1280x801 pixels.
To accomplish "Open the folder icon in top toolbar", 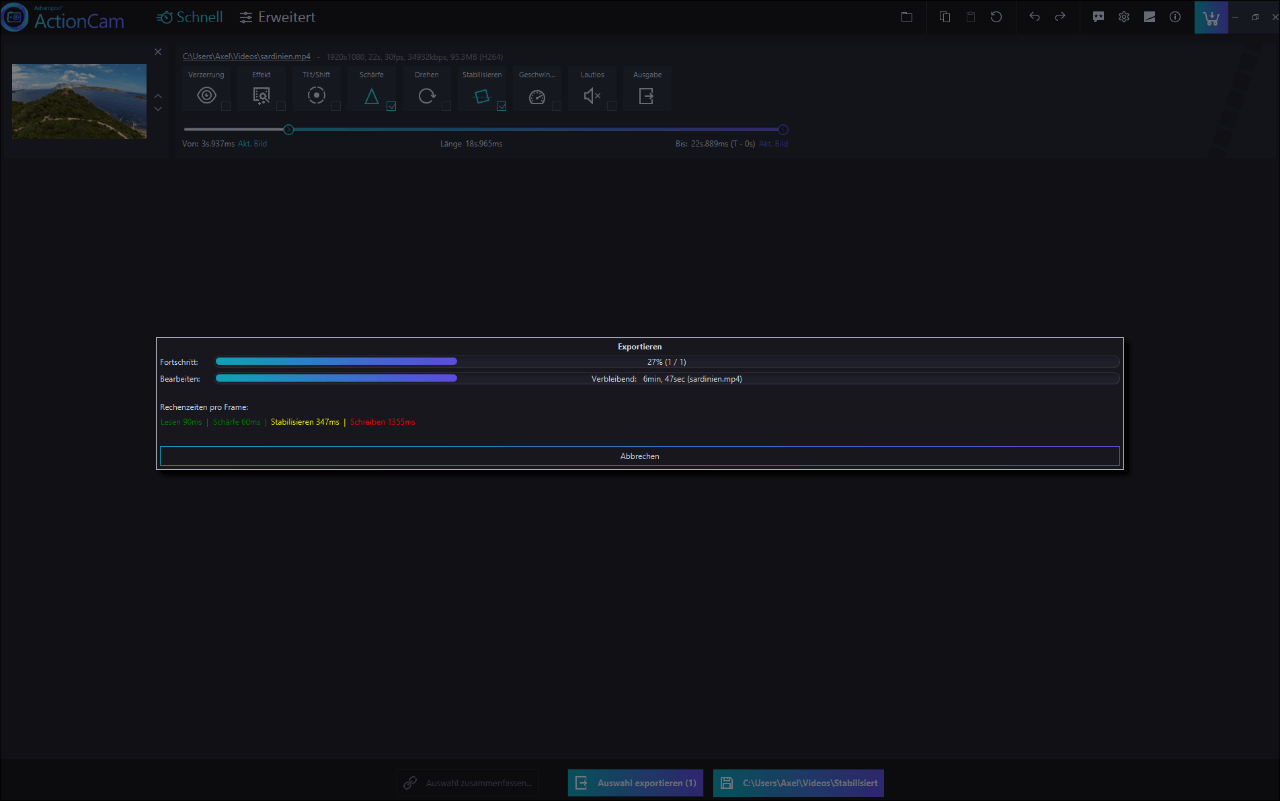I will (906, 17).
